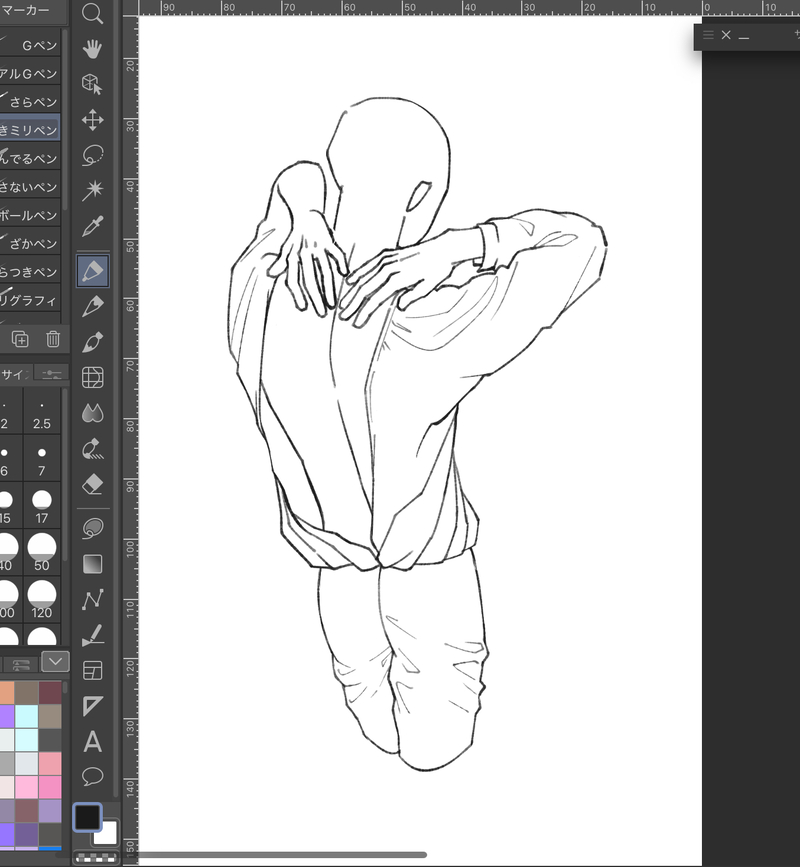Select the Balloon speech bubble tool
The image size is (800, 867).
(92, 775)
